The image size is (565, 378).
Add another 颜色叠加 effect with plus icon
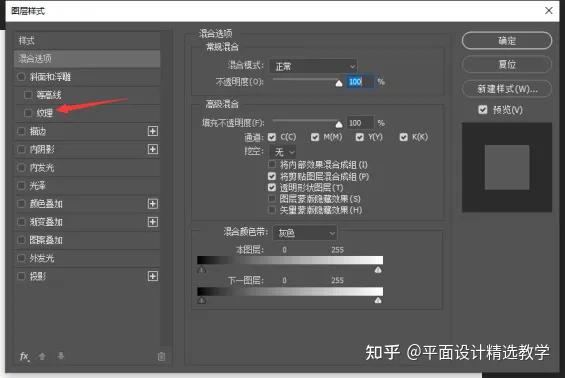153,204
